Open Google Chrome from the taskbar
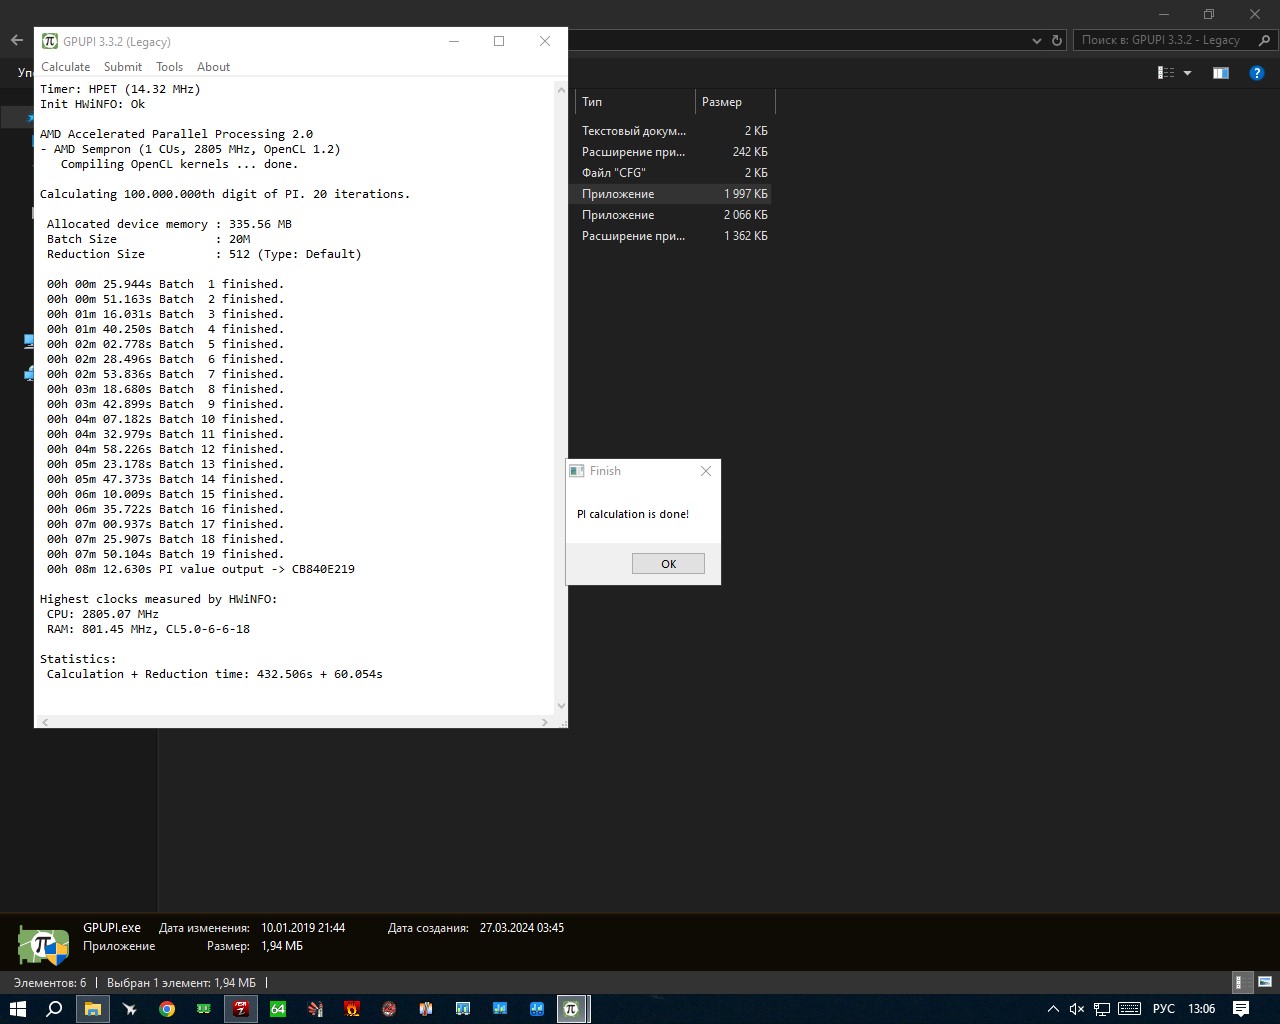 167,1009
